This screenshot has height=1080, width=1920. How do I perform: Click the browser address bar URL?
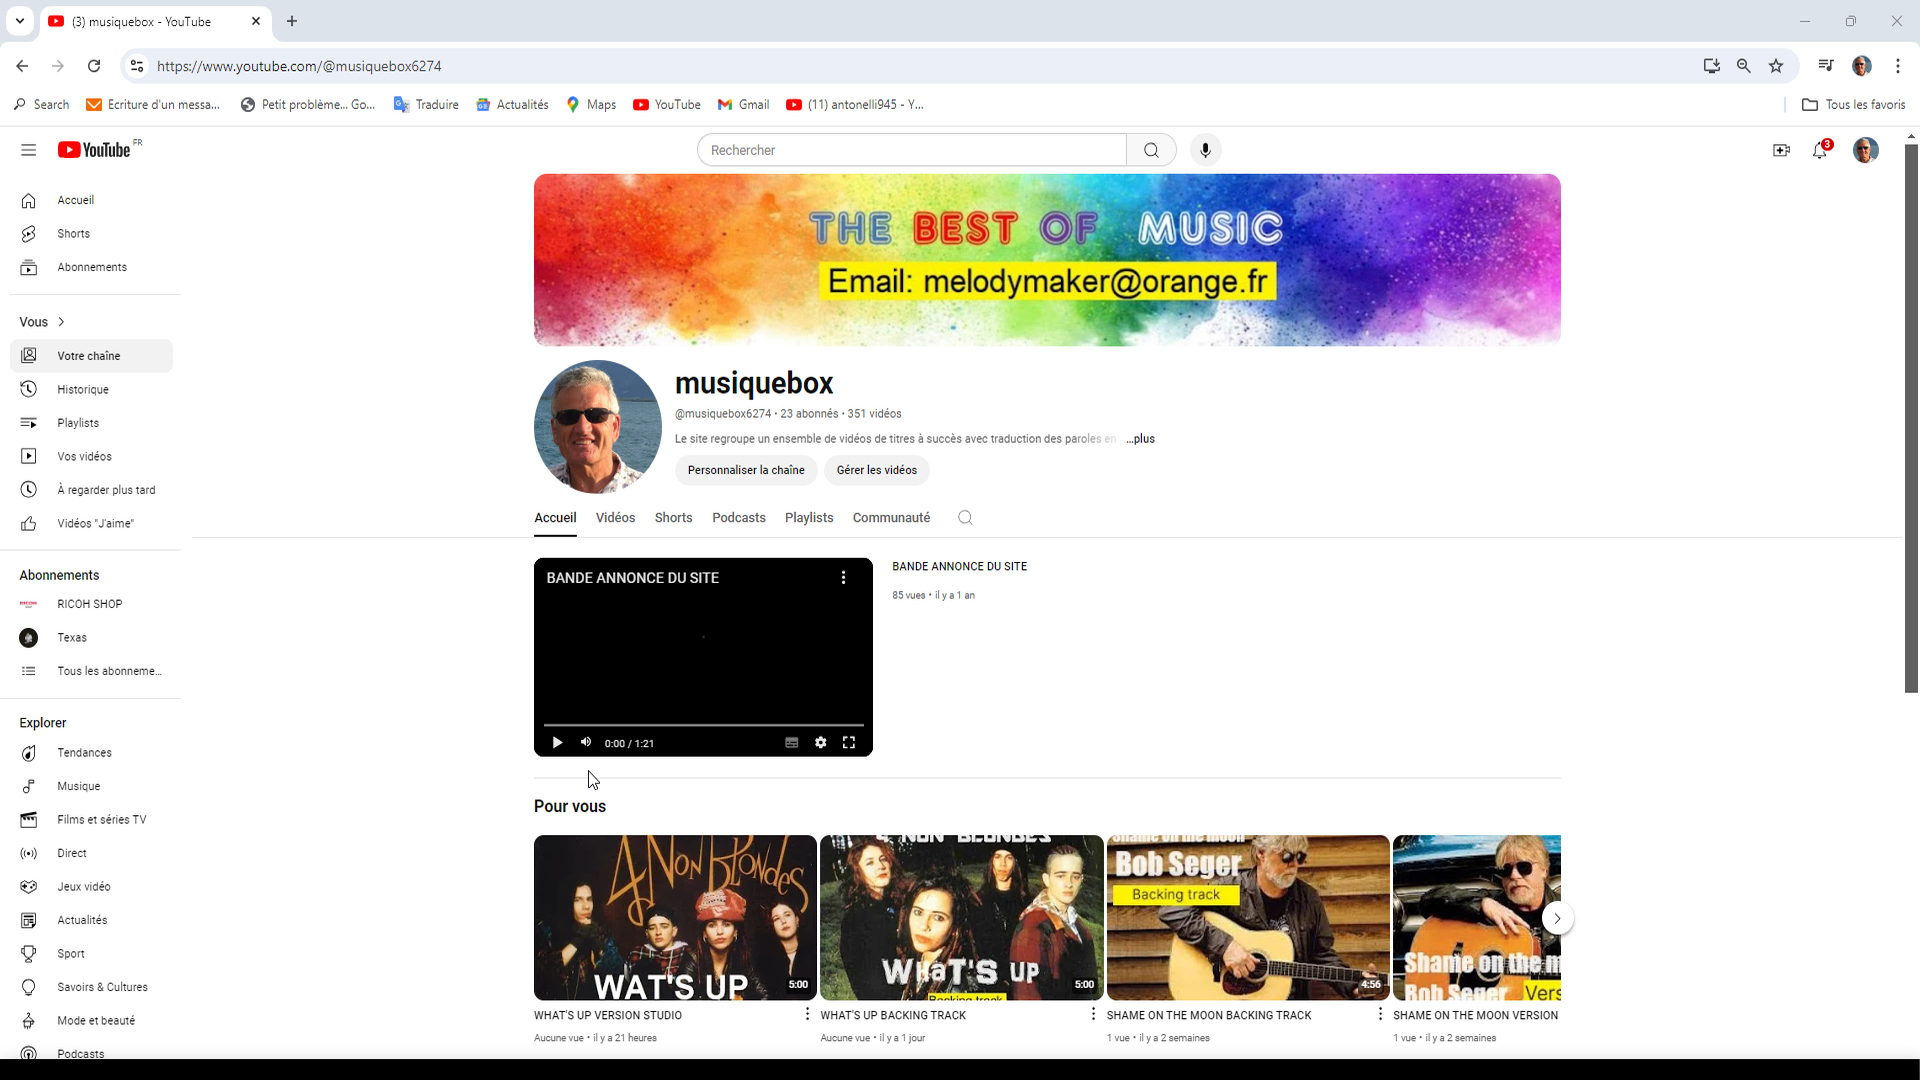click(299, 66)
